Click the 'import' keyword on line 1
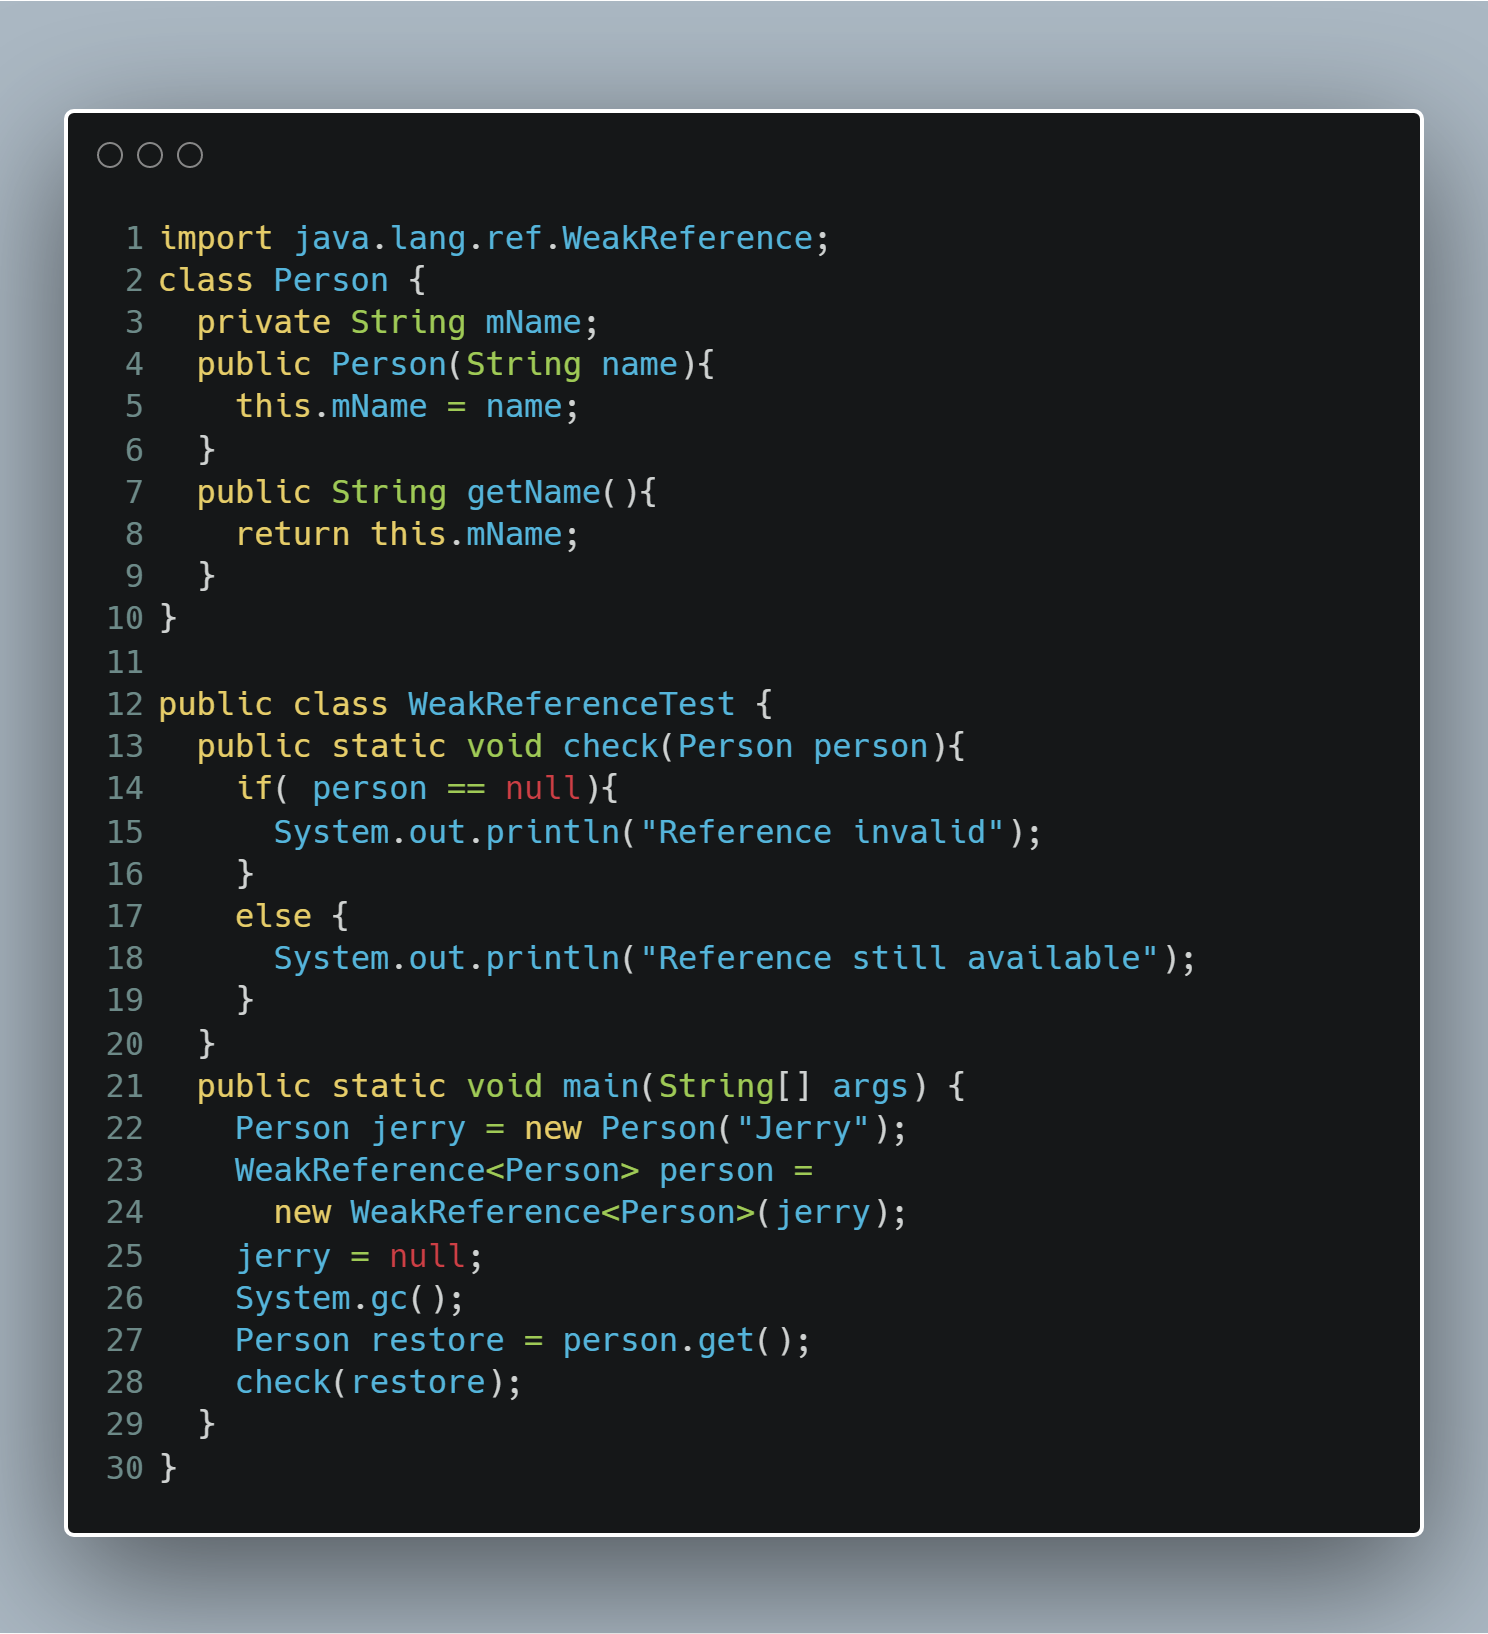 pyautogui.click(x=216, y=238)
